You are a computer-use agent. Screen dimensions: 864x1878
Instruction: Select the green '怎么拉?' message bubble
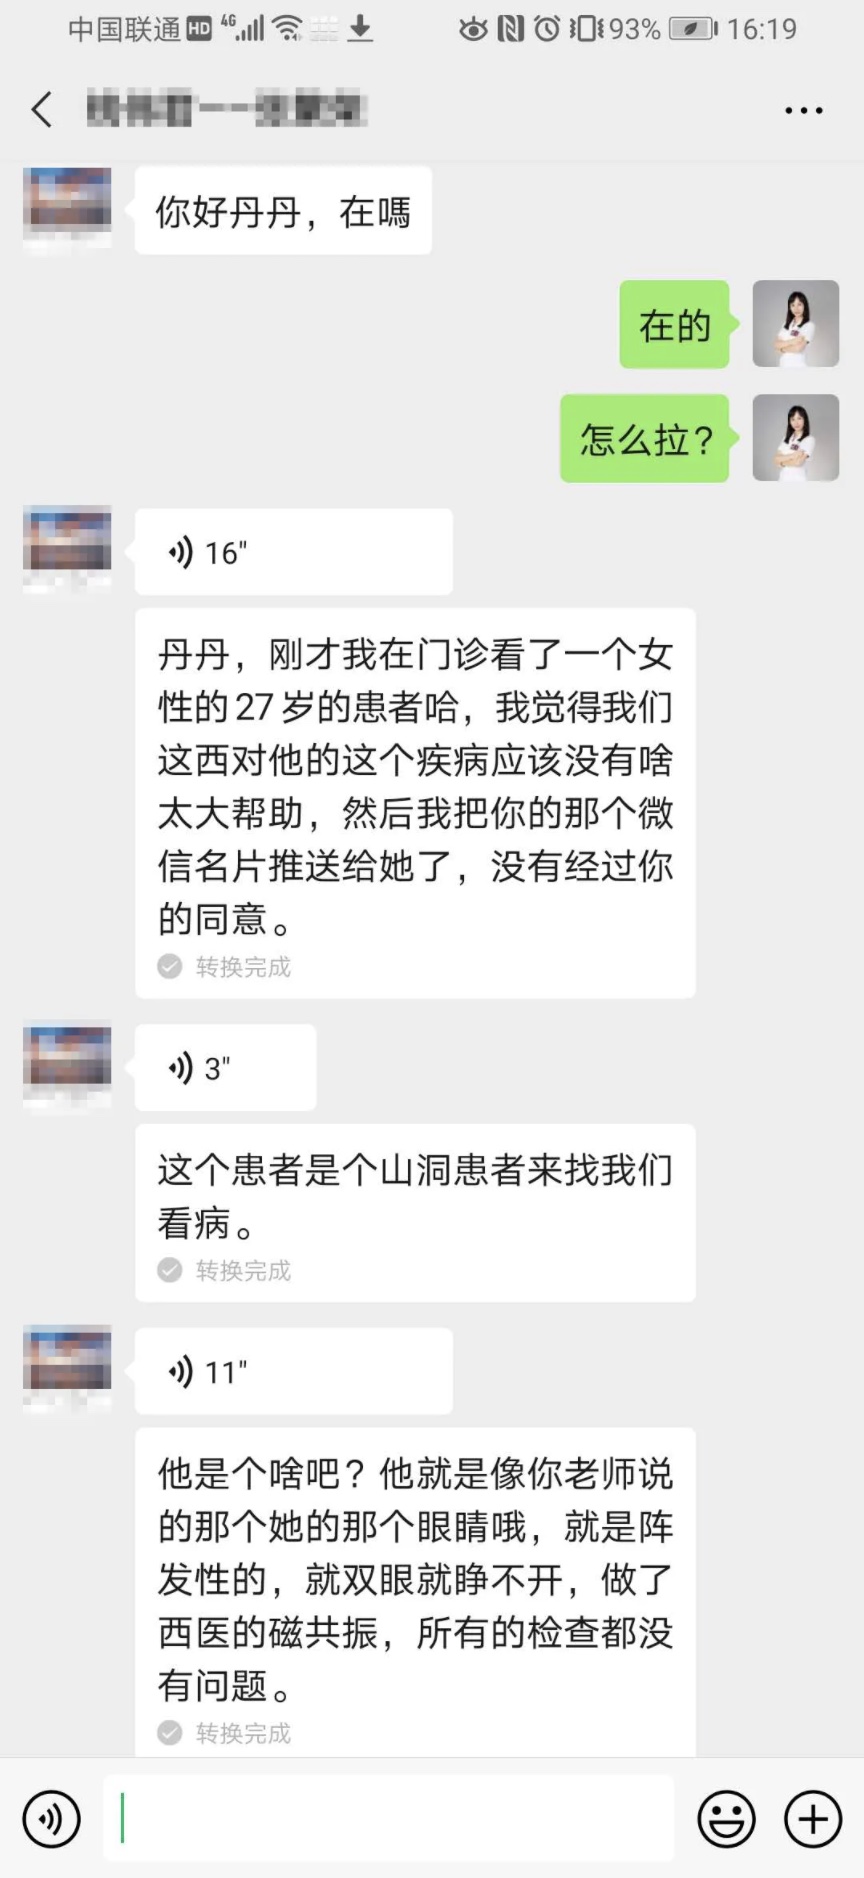(645, 438)
